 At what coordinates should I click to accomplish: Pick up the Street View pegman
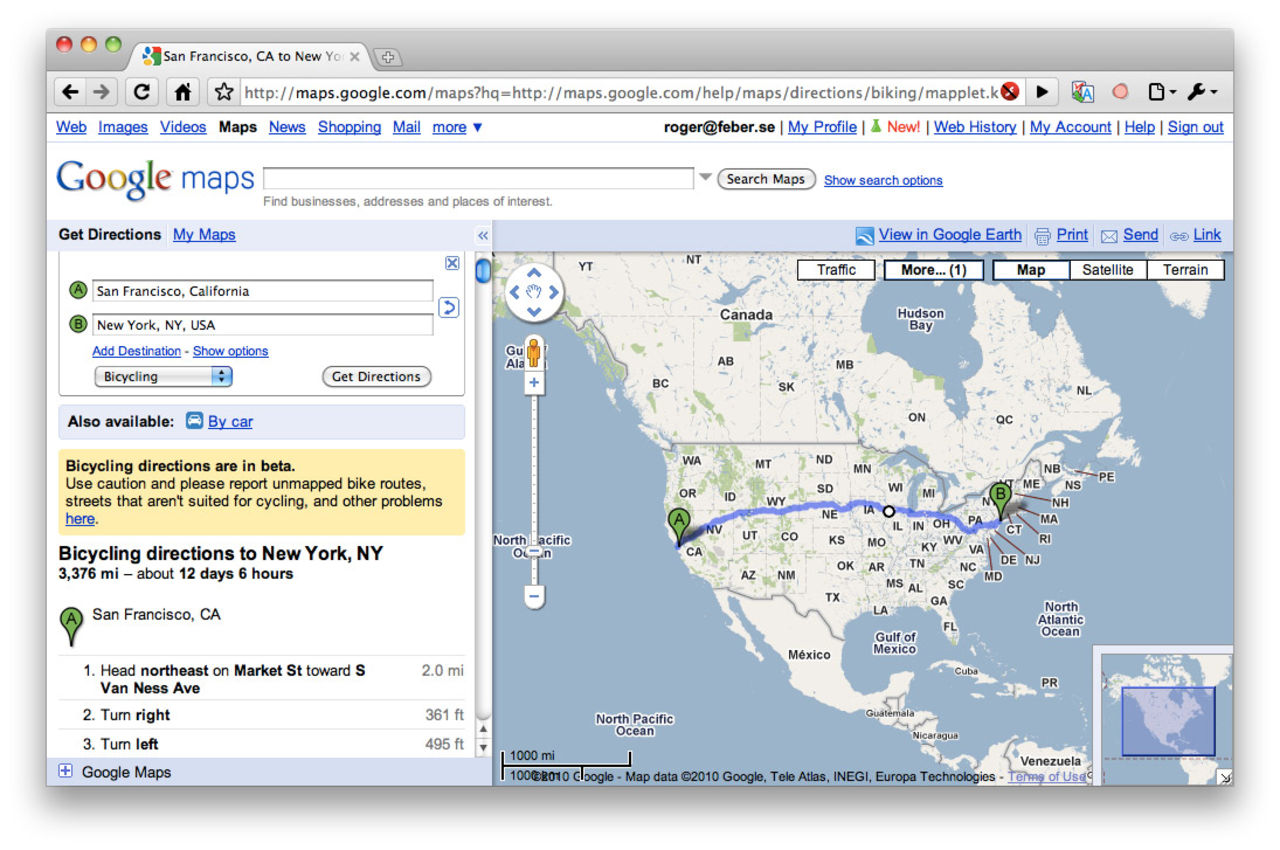534,353
